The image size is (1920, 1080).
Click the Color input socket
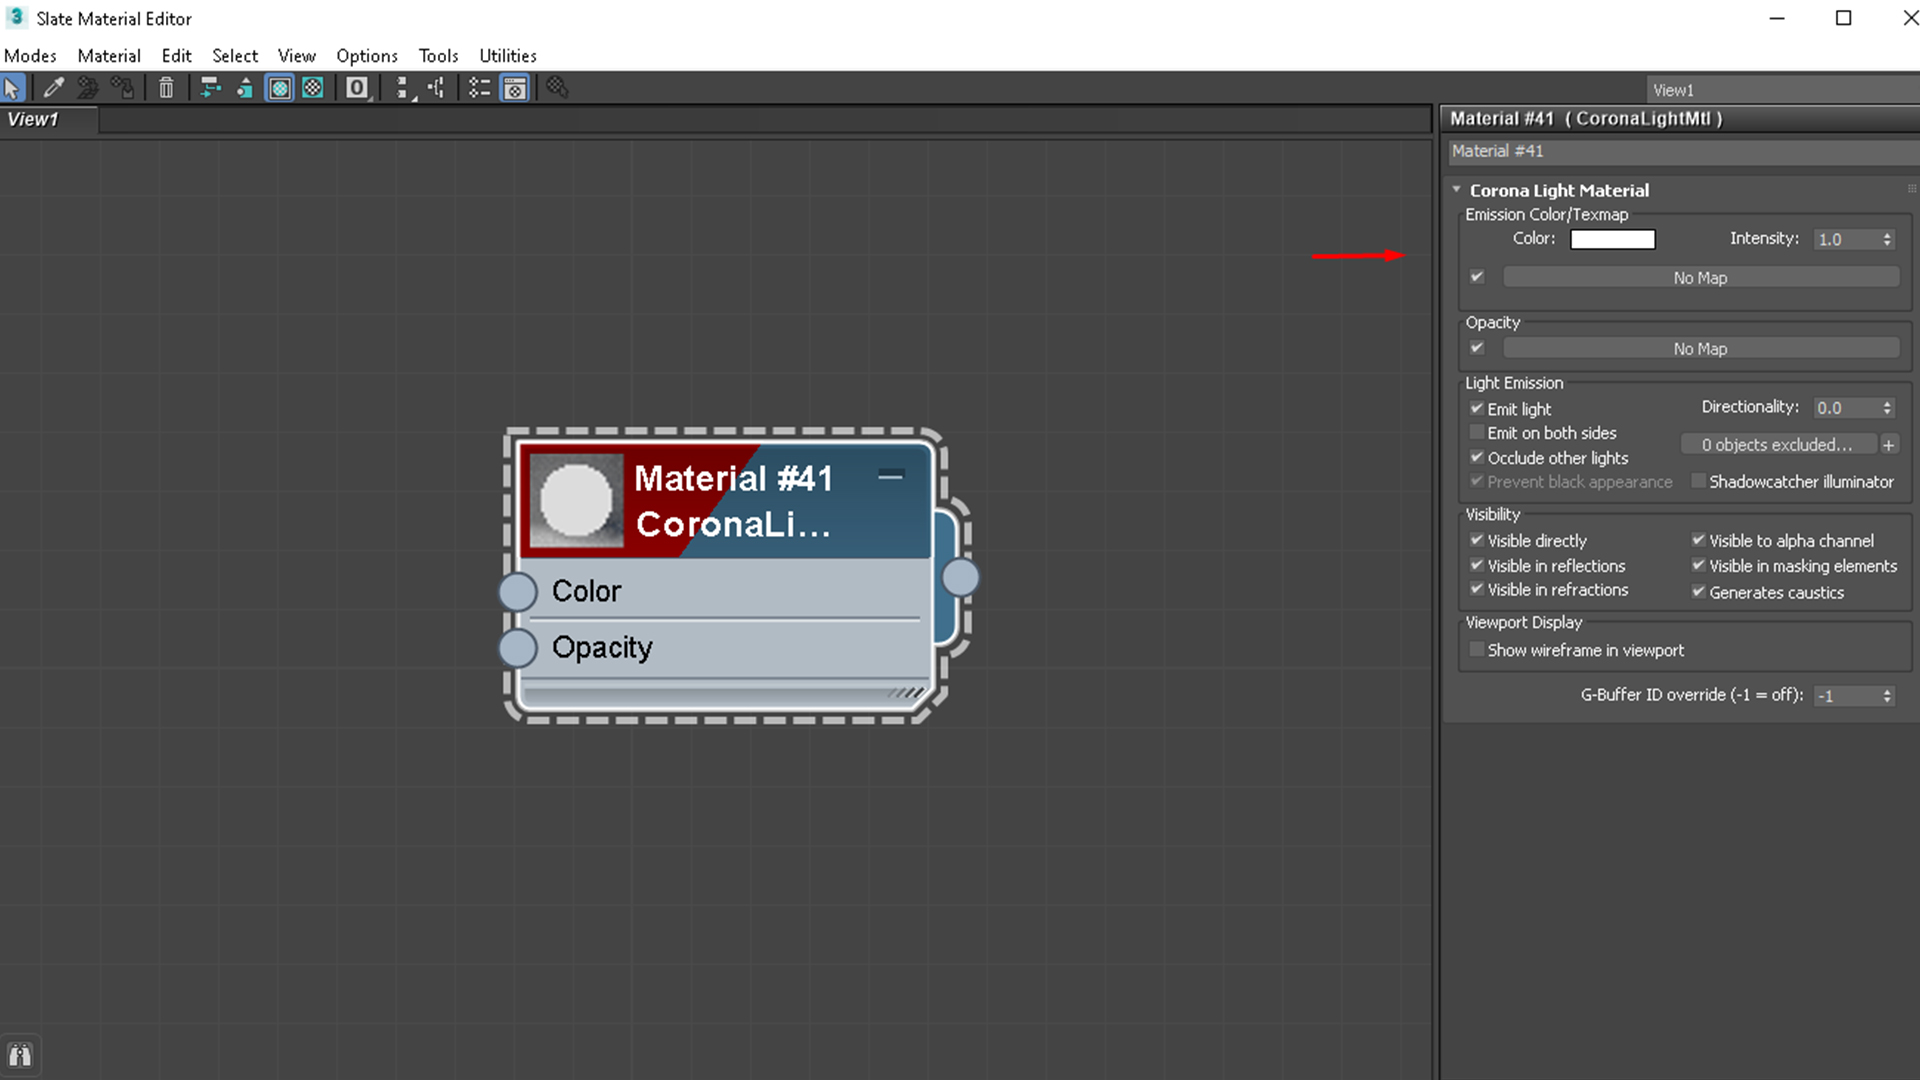pyautogui.click(x=518, y=591)
